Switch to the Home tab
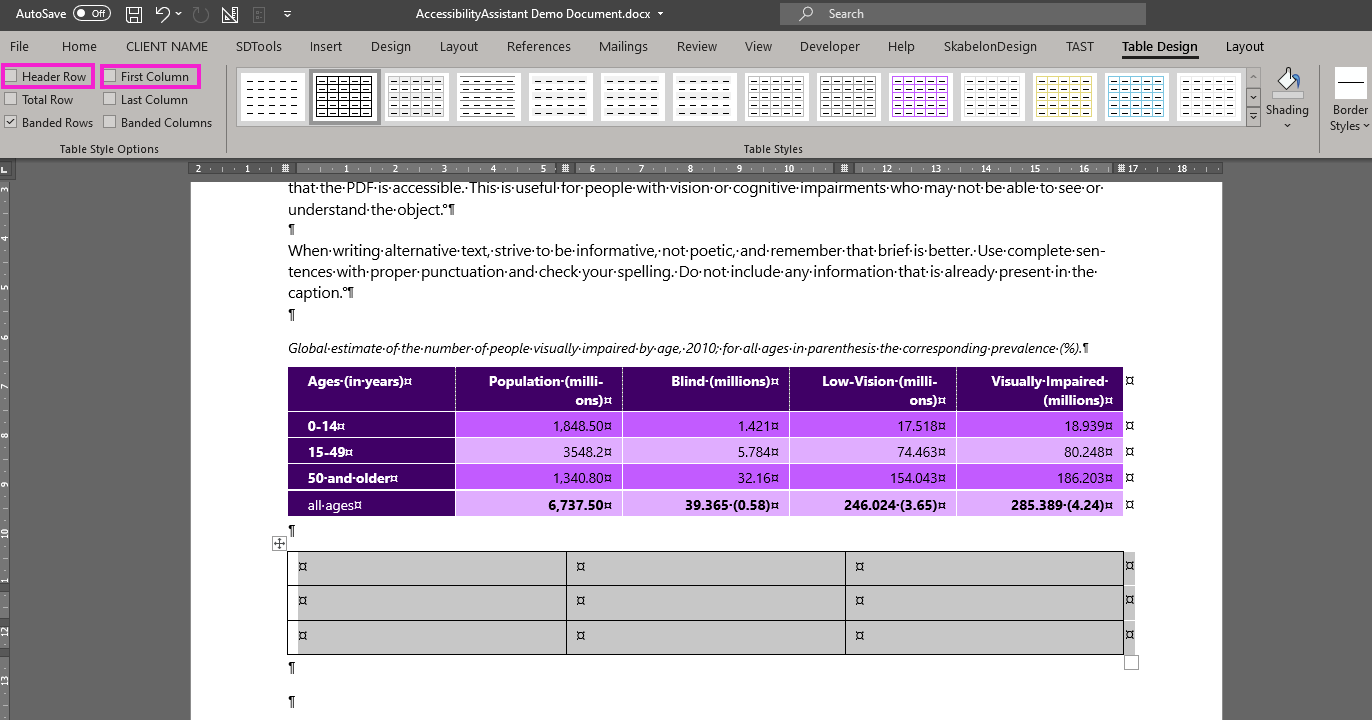The image size is (1372, 720). (79, 46)
